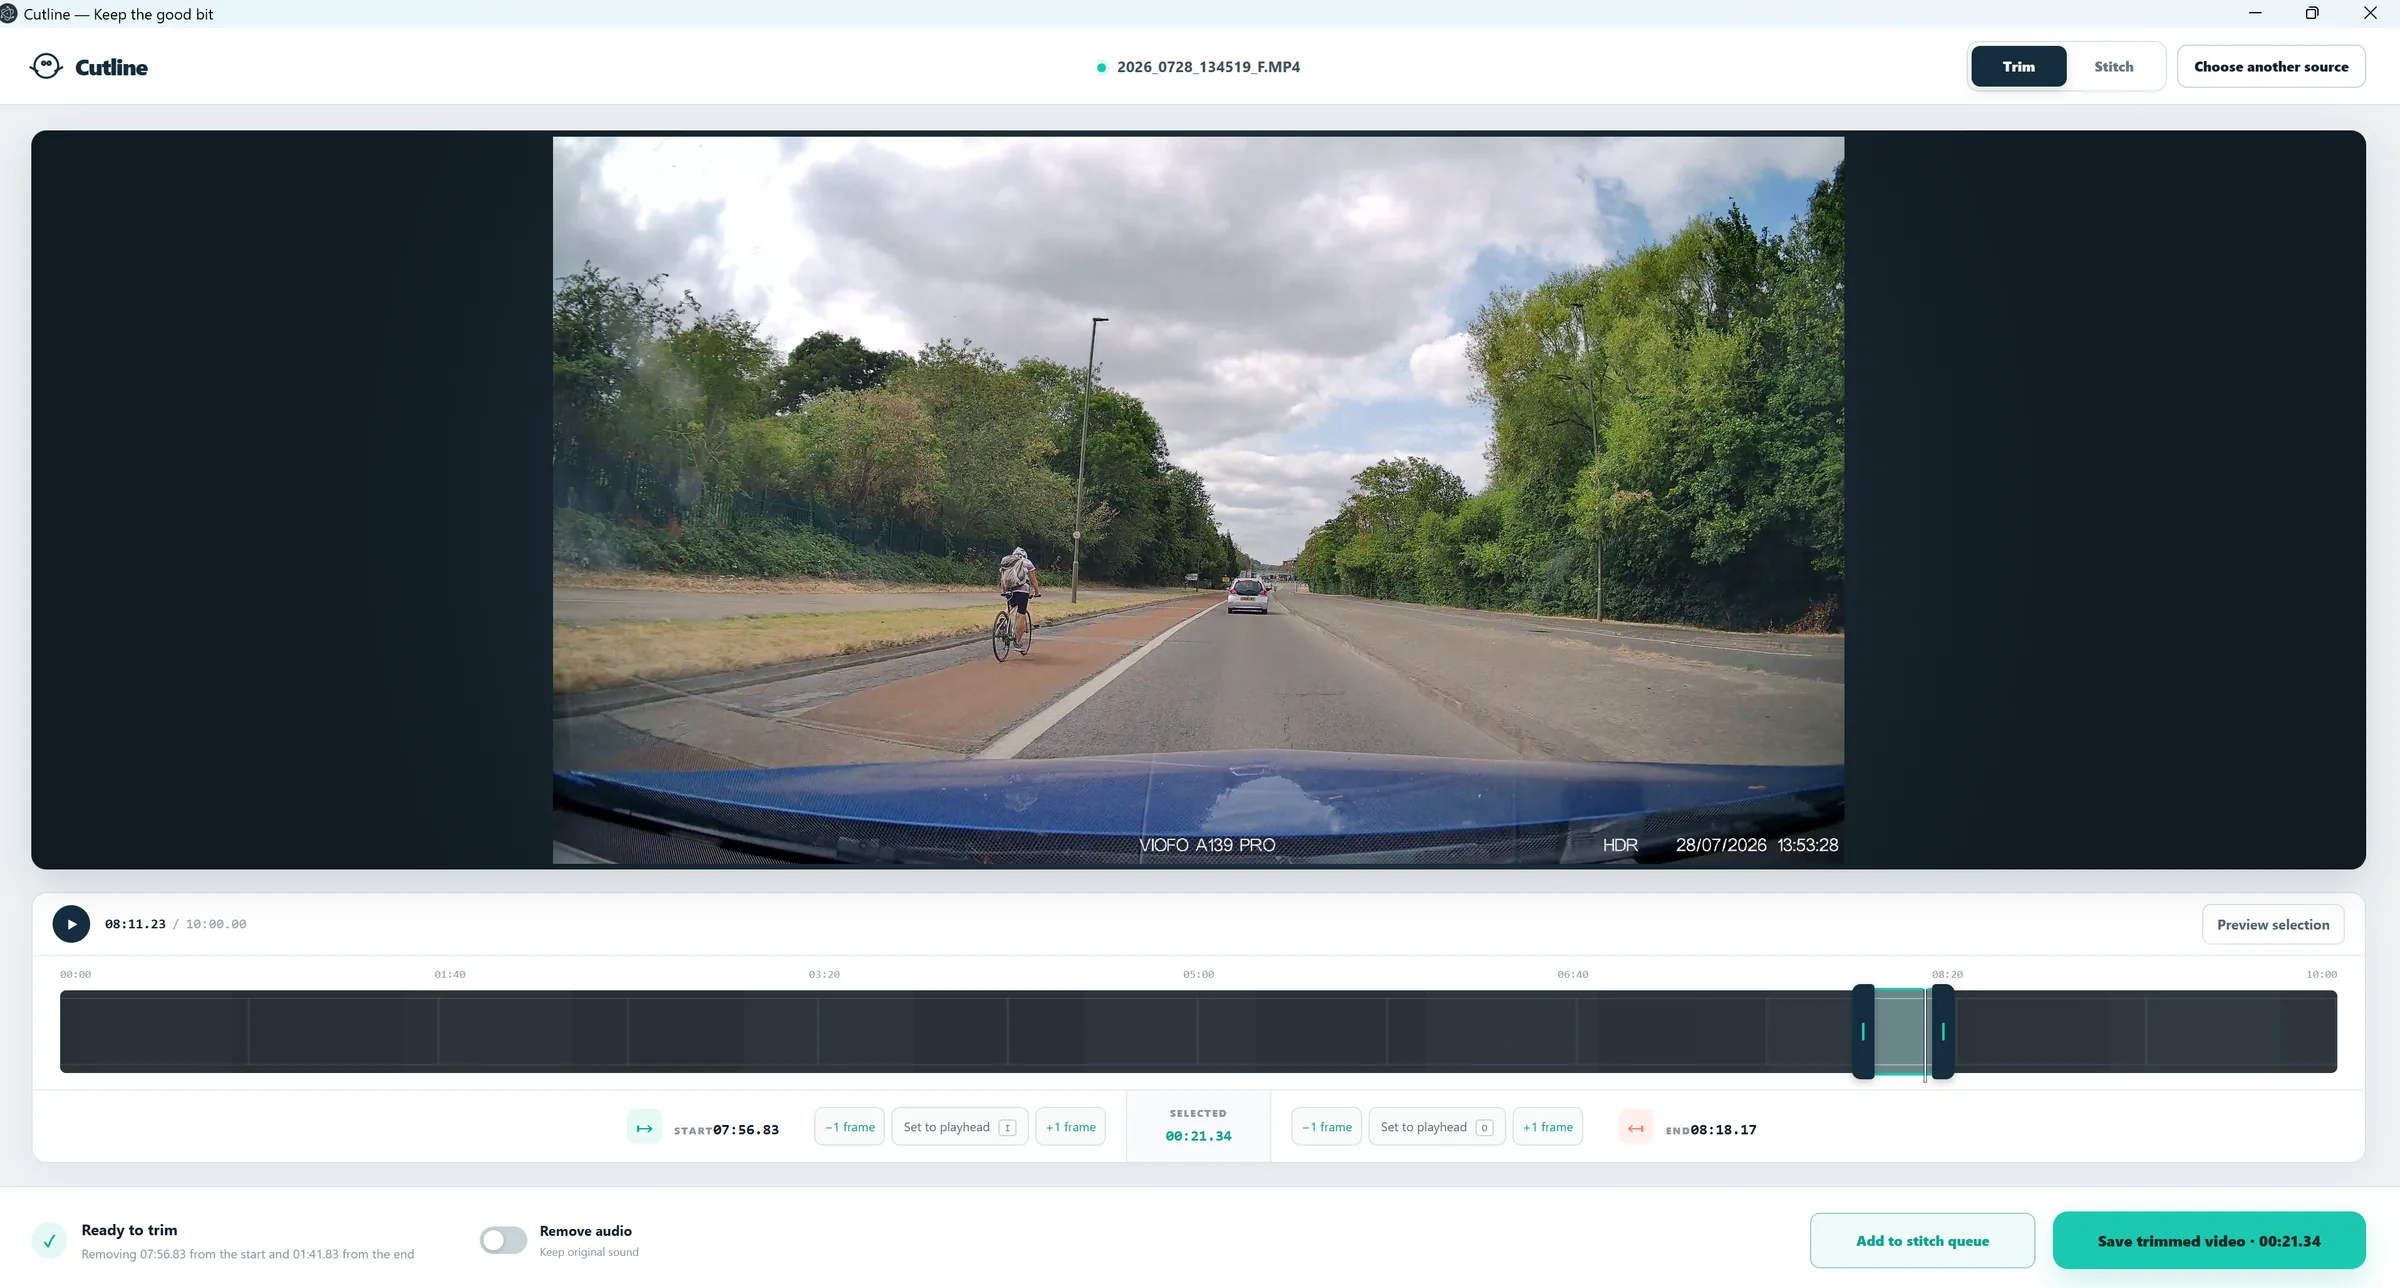
Task: Click the red end marker arrow icon
Action: [1635, 1127]
